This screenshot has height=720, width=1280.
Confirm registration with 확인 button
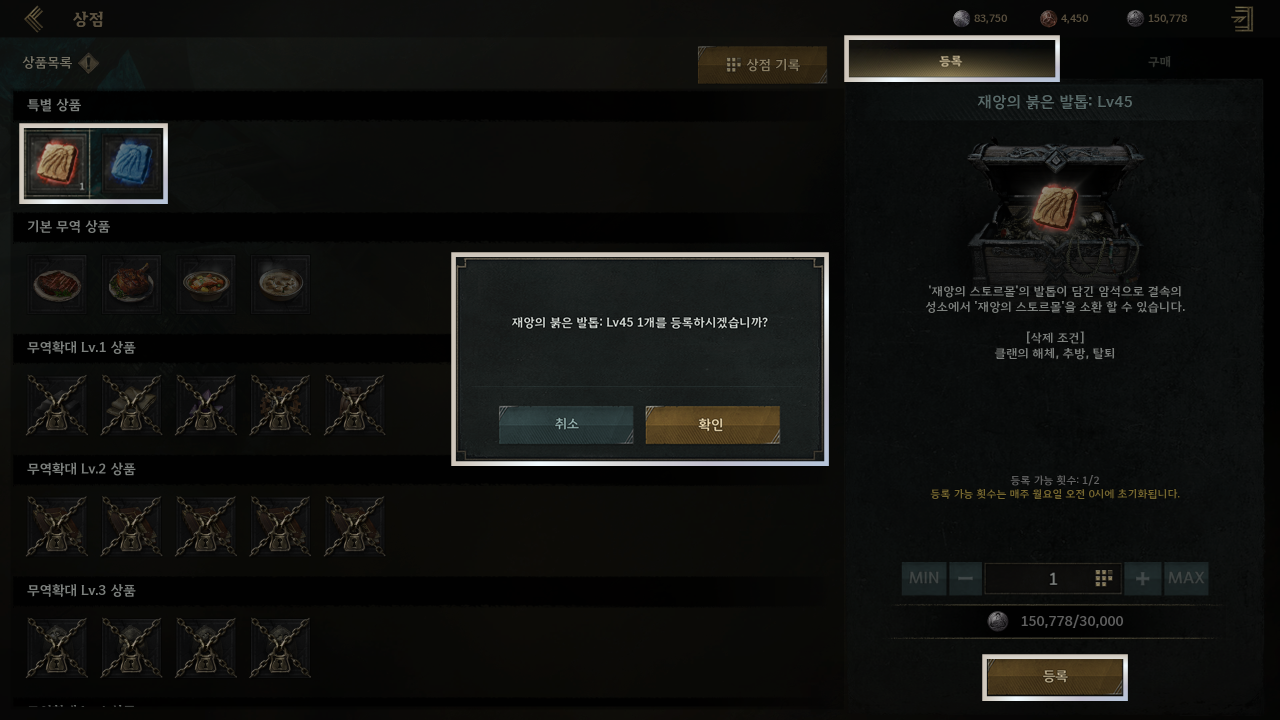click(x=712, y=424)
